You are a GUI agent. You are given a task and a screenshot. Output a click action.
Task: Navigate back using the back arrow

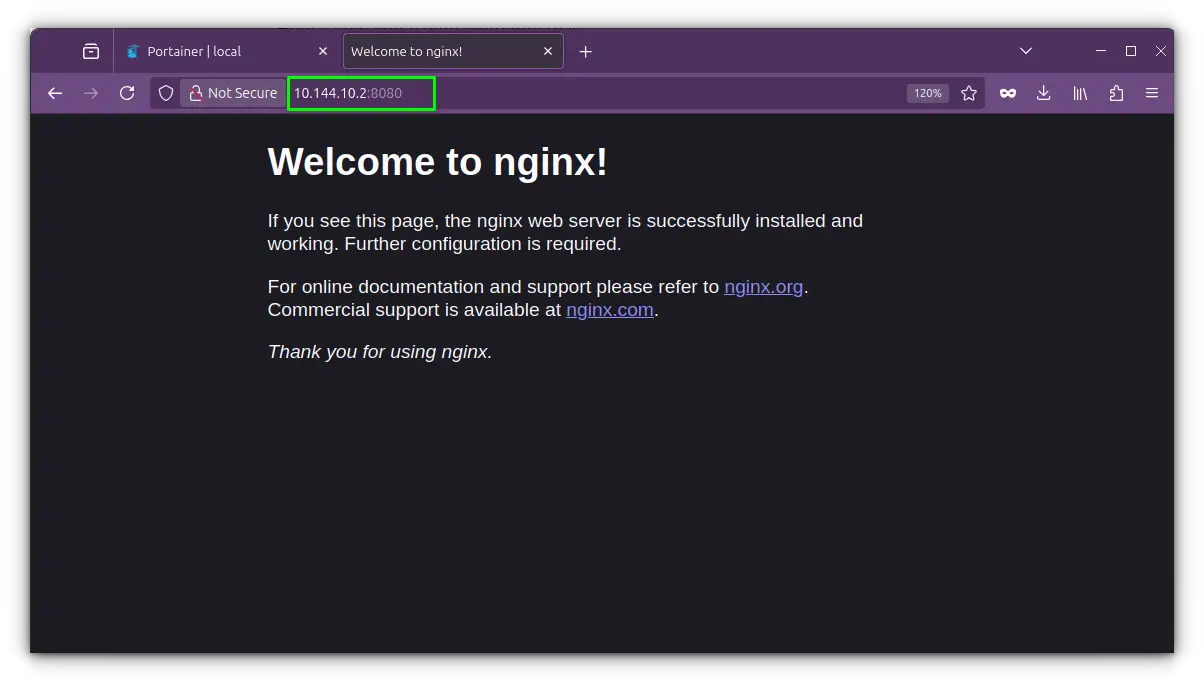pos(55,93)
